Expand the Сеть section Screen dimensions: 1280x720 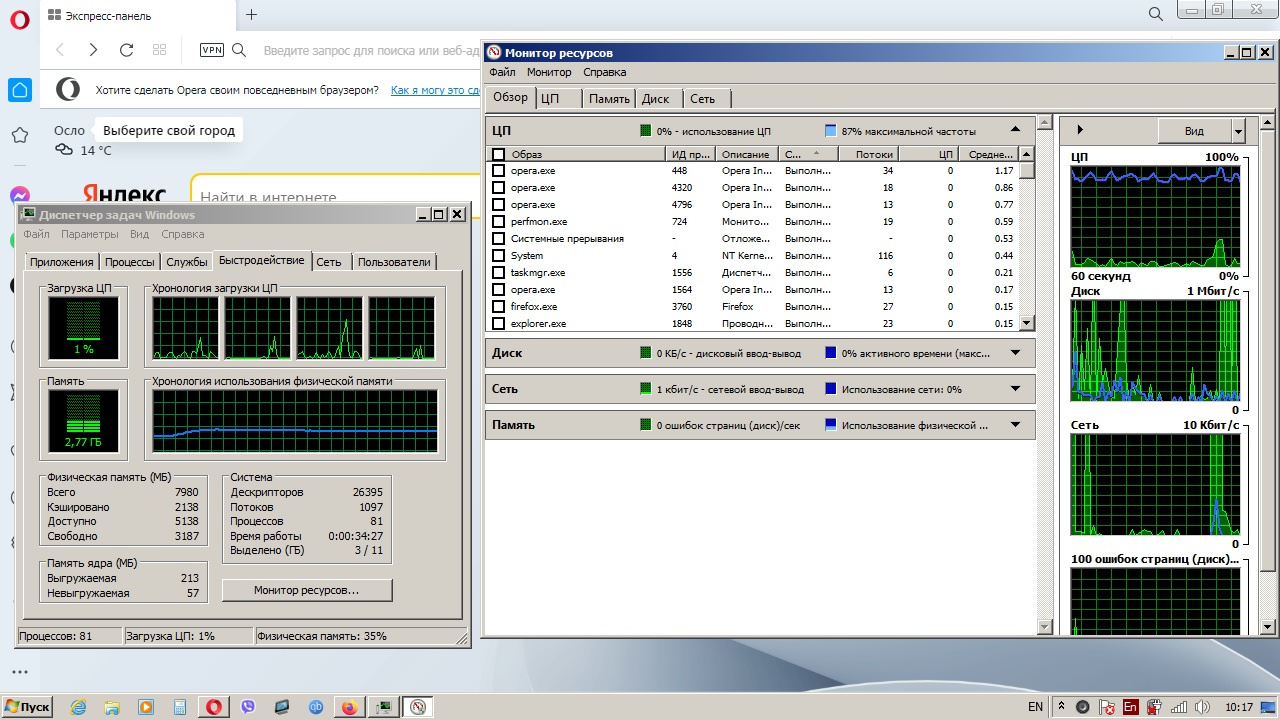click(x=1016, y=389)
